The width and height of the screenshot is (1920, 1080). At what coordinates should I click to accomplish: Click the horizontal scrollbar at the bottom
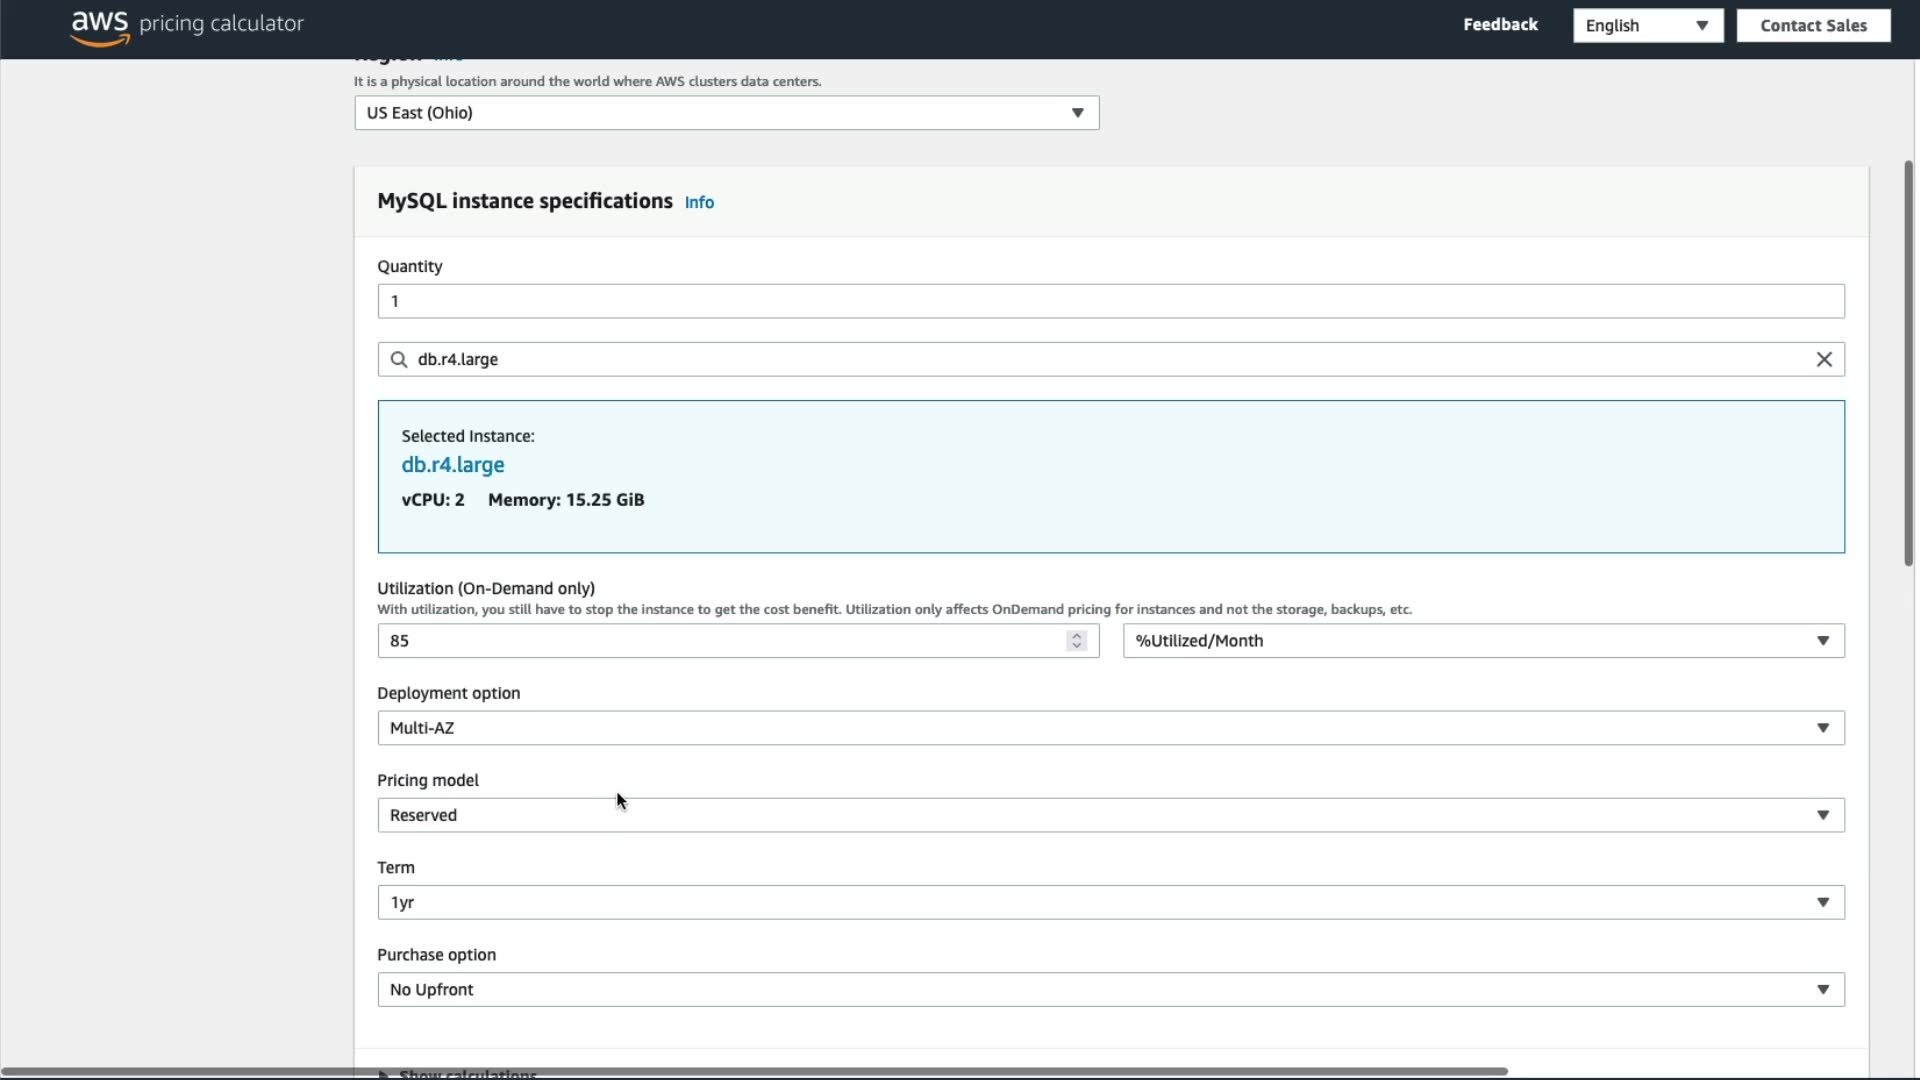tap(755, 1071)
